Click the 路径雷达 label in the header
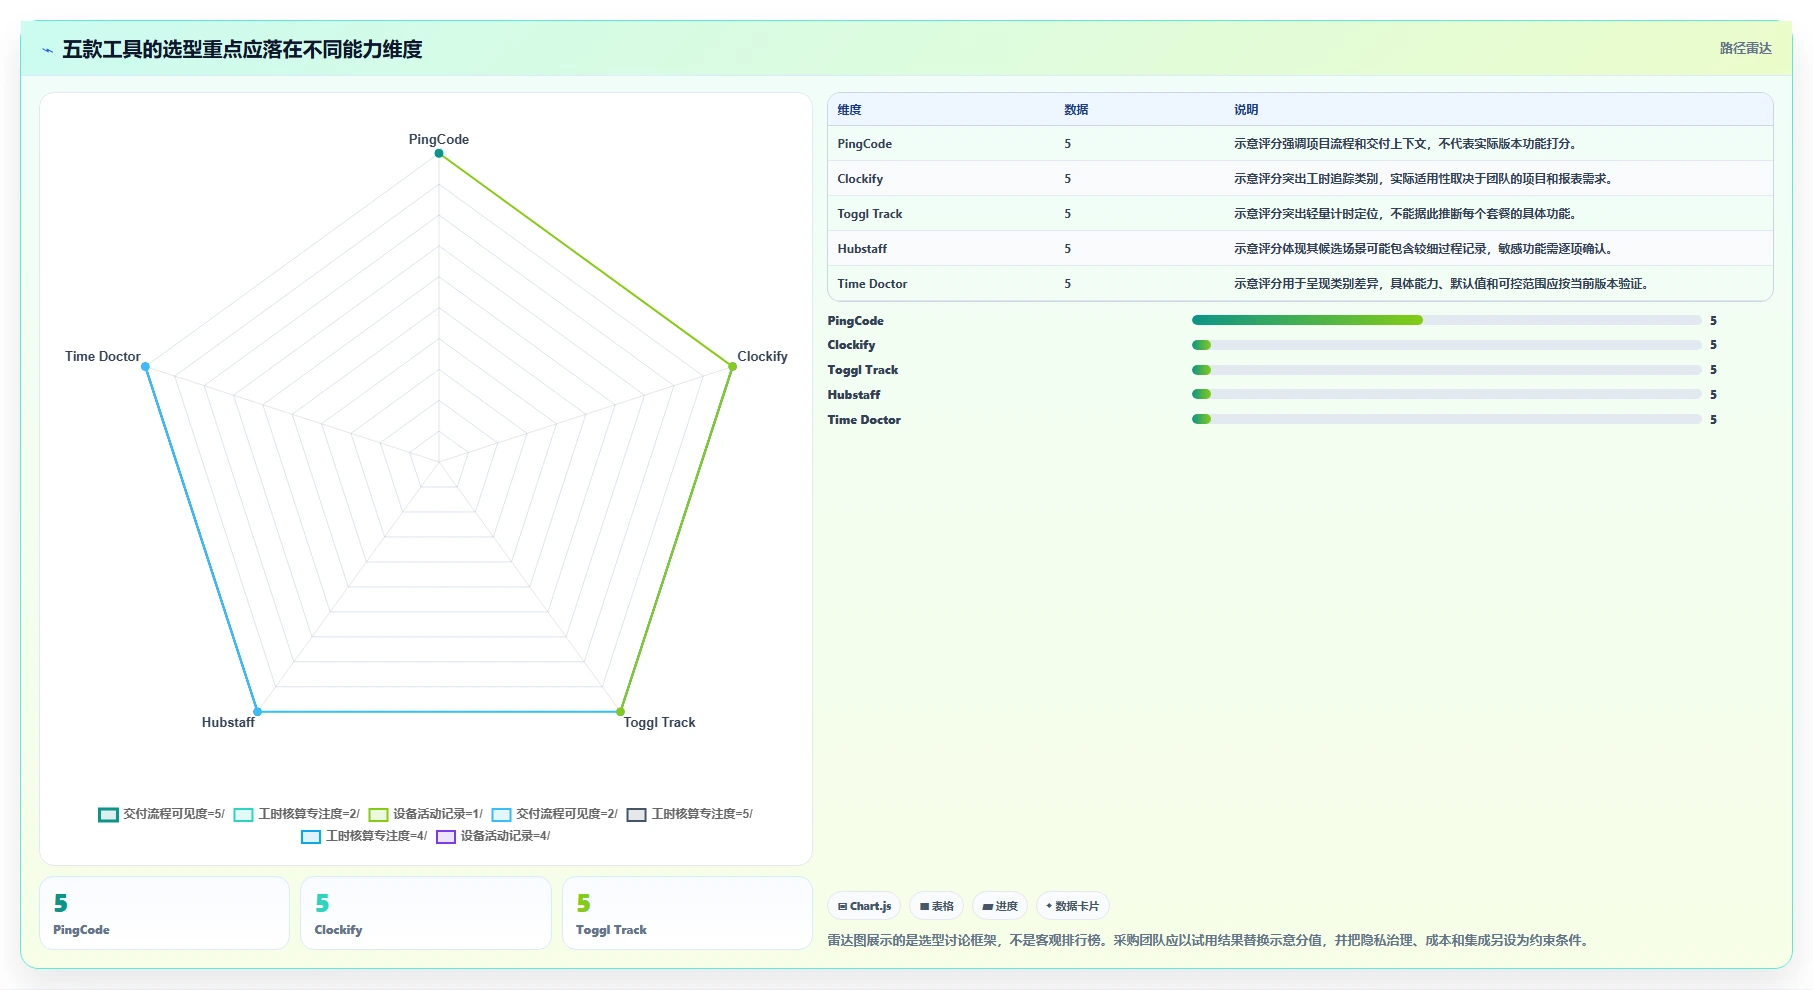The image size is (1813, 990). click(1745, 48)
